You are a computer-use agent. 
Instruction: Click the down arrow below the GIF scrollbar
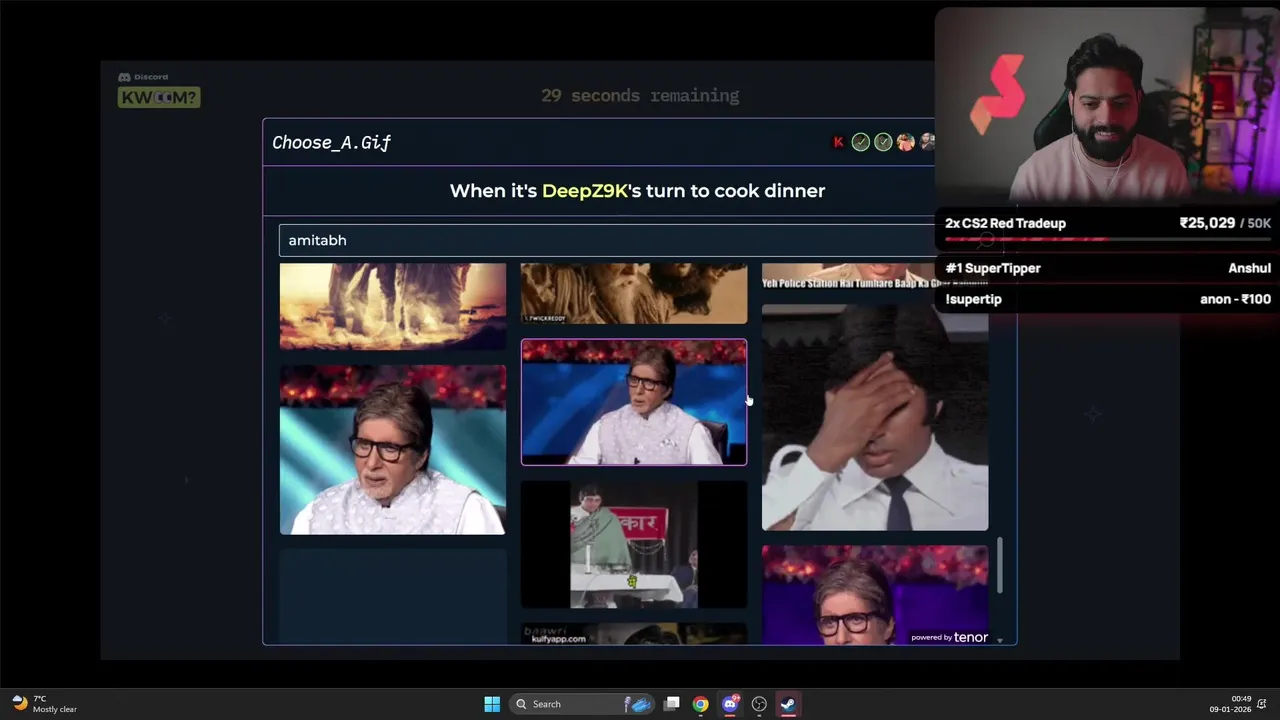click(999, 639)
